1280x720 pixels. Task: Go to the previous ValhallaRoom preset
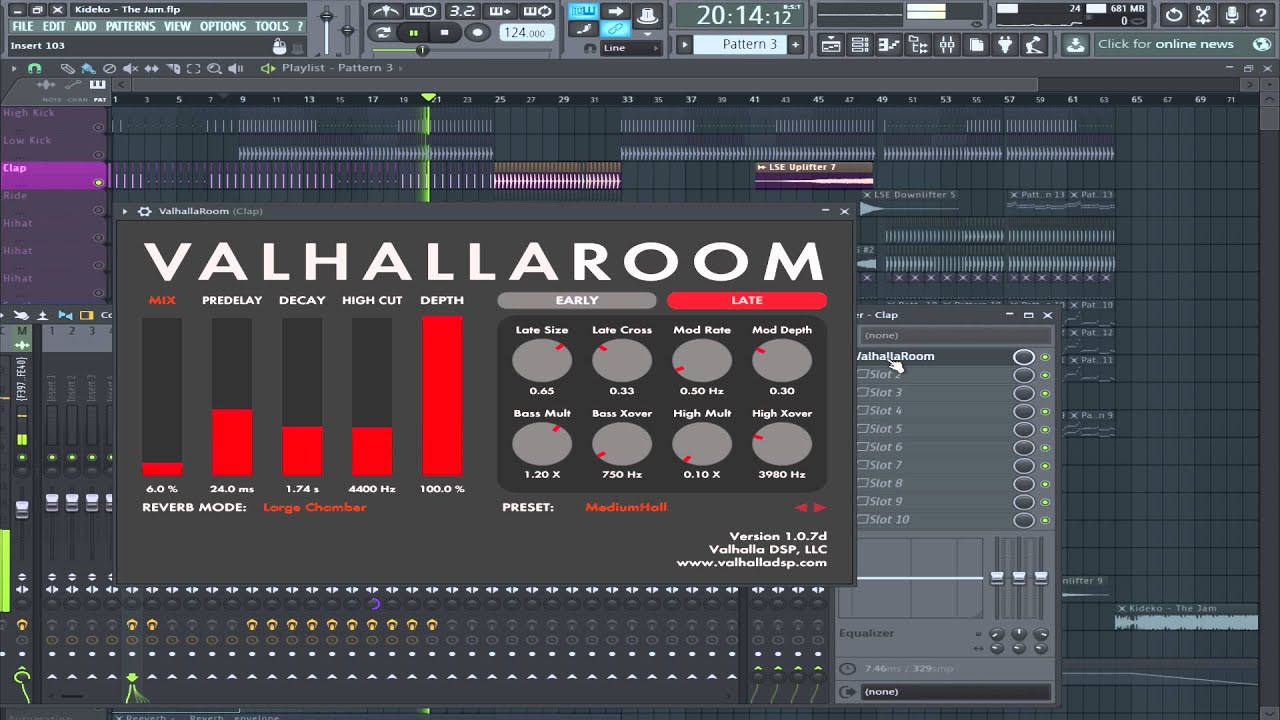801,508
